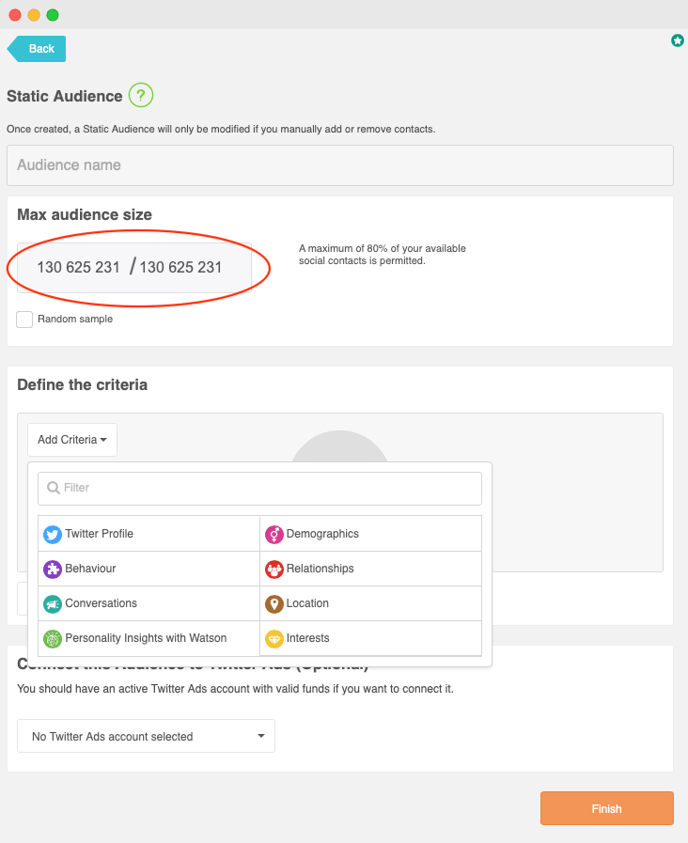
Task: Go Back to the previous page
Action: (37, 49)
